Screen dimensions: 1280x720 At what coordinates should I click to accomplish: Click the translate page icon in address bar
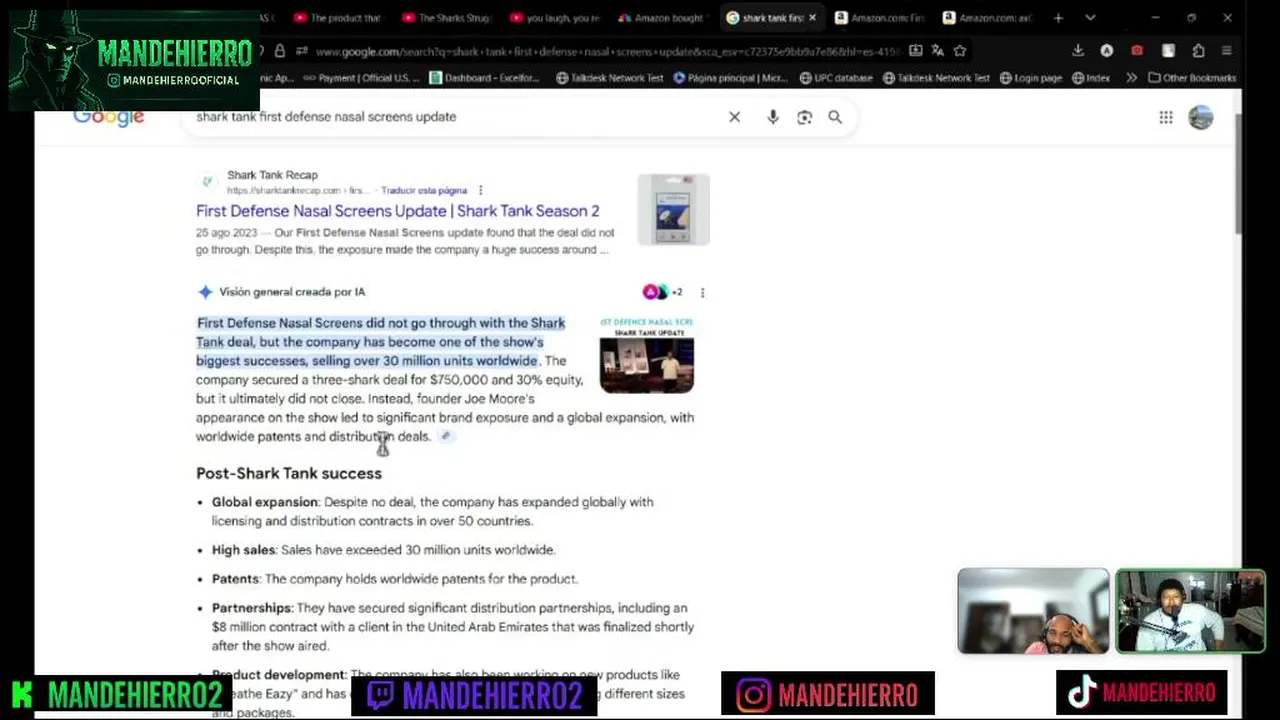coord(937,51)
